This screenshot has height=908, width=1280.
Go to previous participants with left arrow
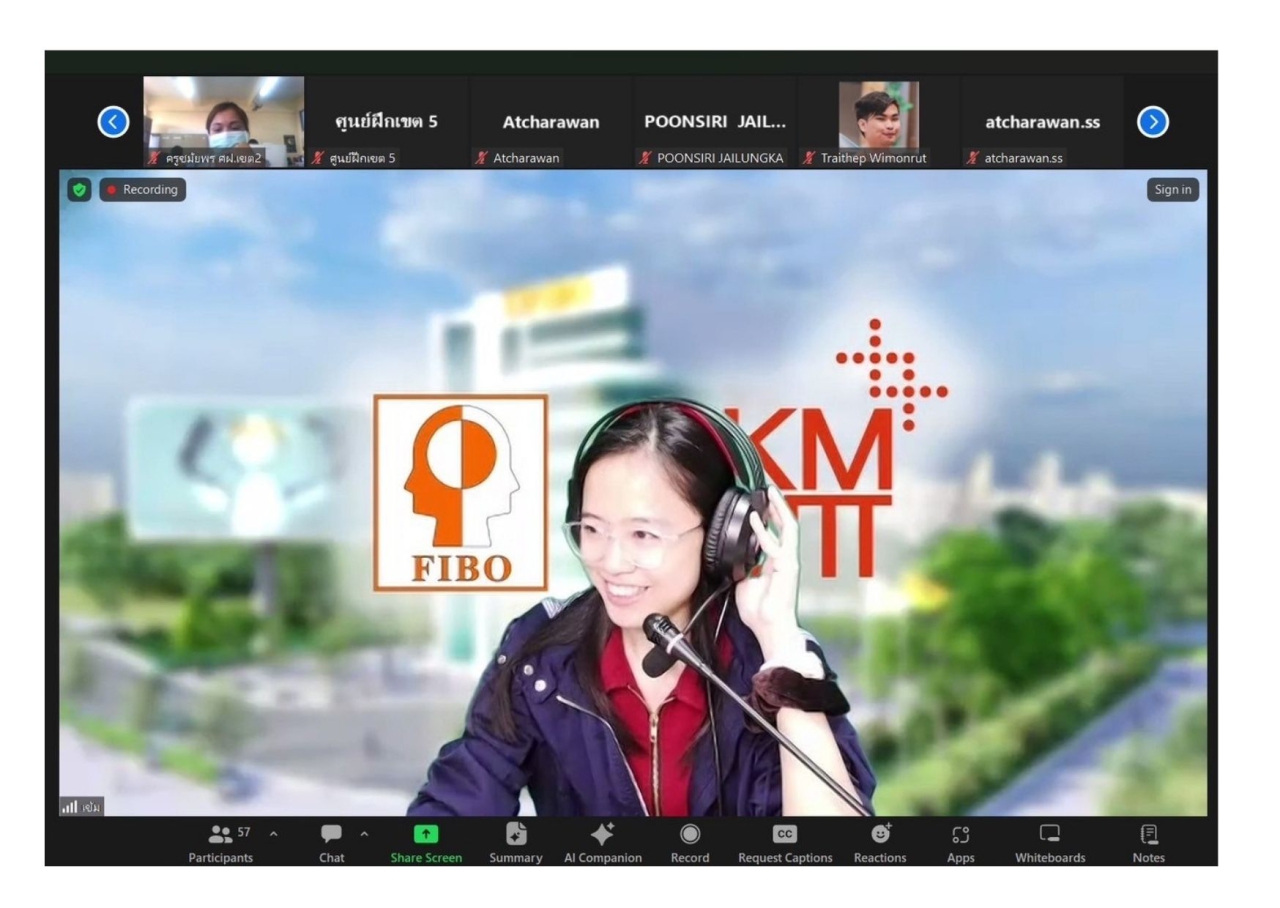113,122
